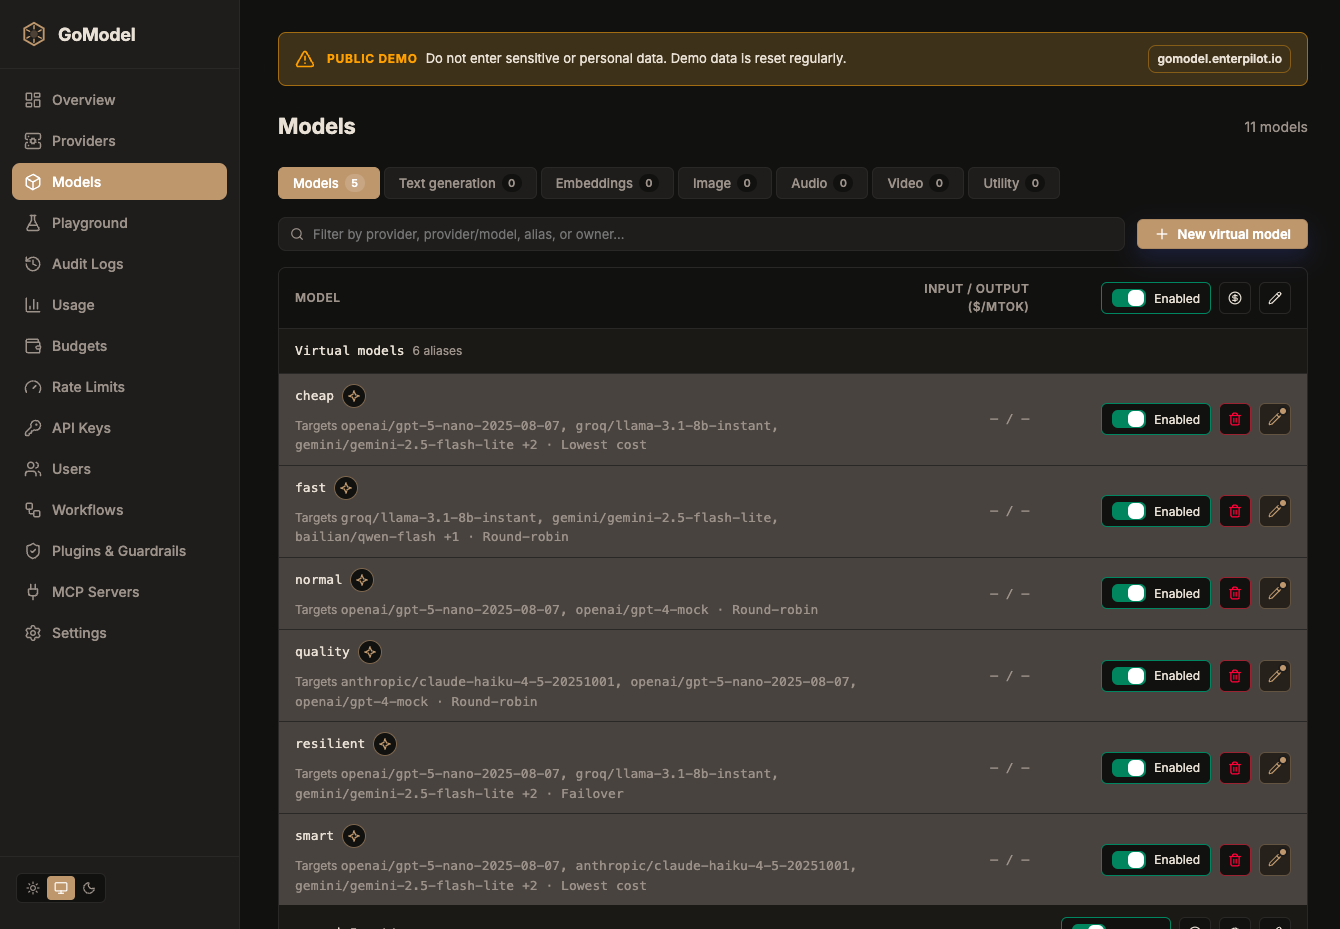Disable the cheap model toggle

1156,420
